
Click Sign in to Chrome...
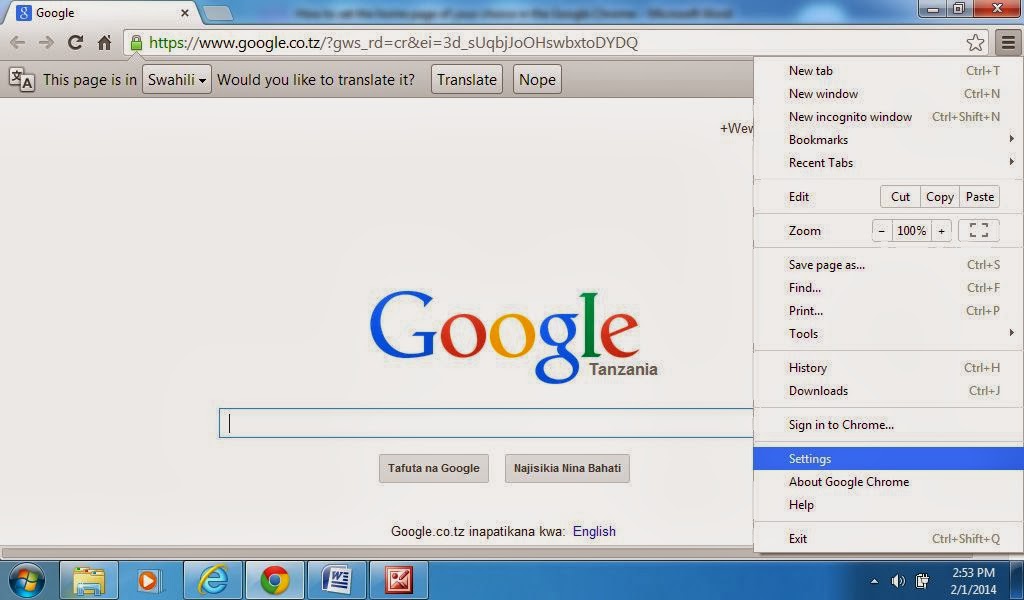pyautogui.click(x=888, y=425)
